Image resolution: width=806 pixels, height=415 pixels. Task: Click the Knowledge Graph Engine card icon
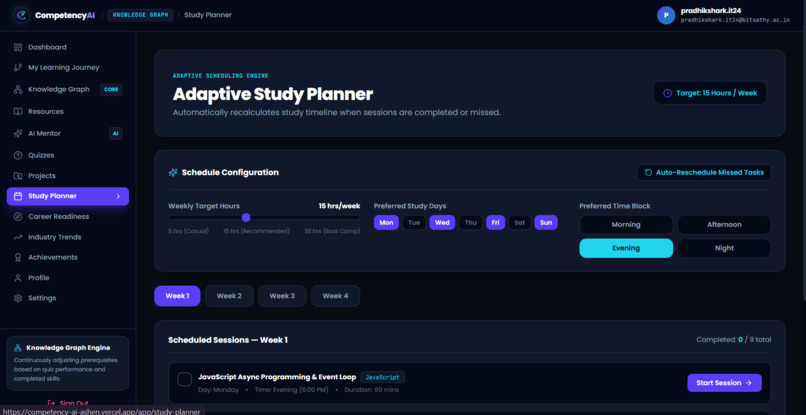(x=18, y=348)
